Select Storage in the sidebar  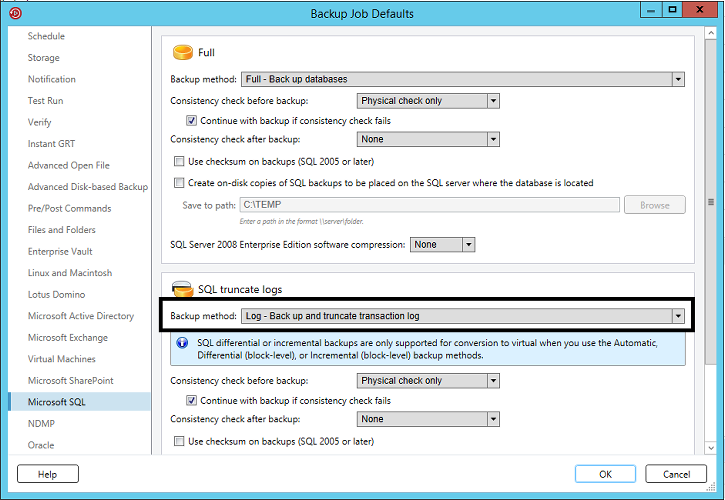click(43, 58)
